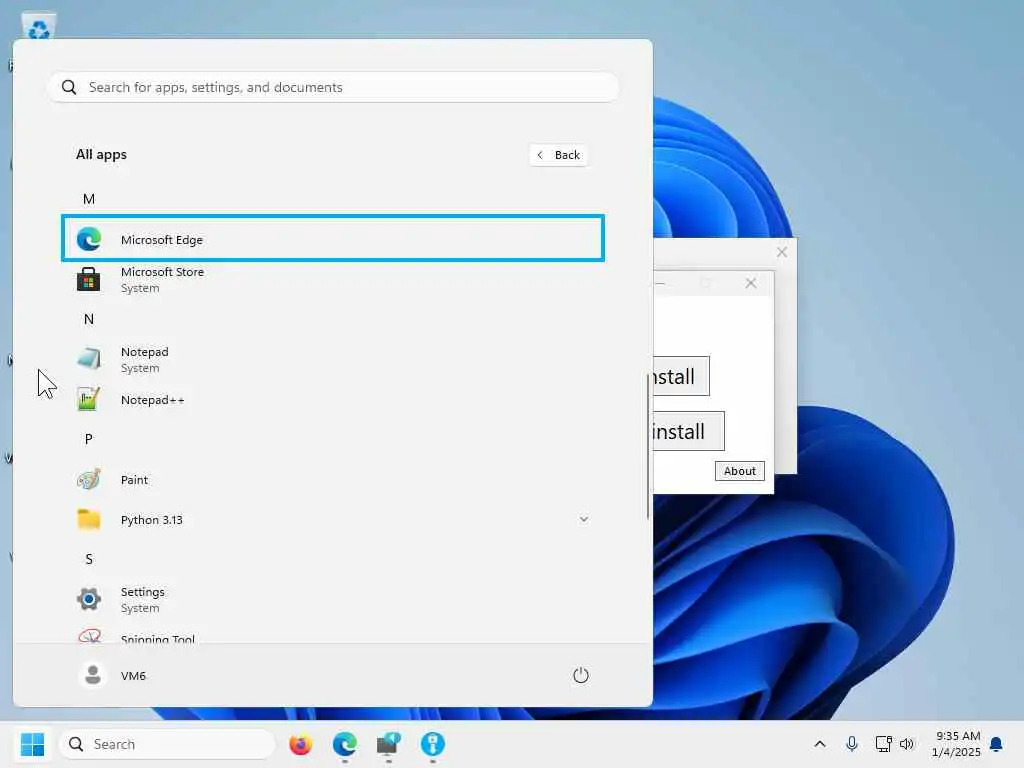Jump to the letter P header

89,439
